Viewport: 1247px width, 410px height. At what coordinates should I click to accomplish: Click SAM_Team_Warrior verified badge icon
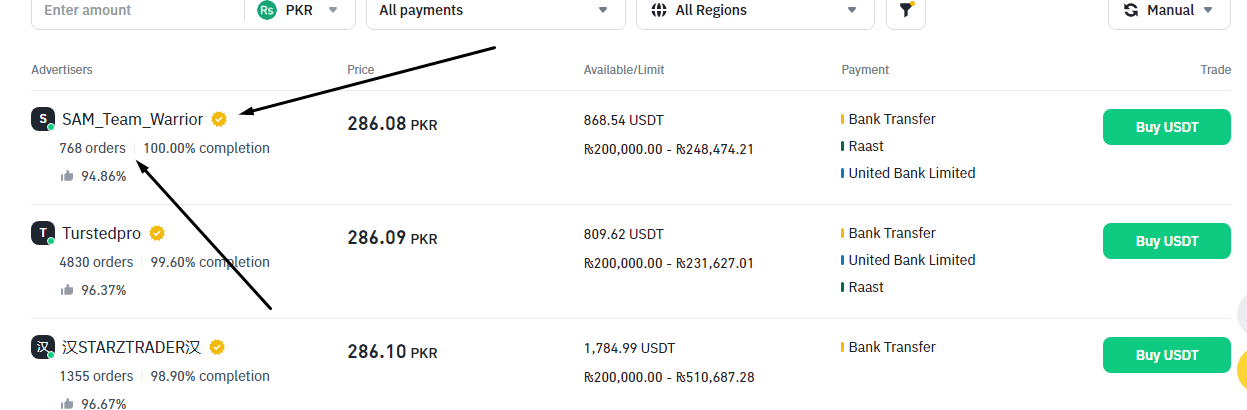click(219, 119)
